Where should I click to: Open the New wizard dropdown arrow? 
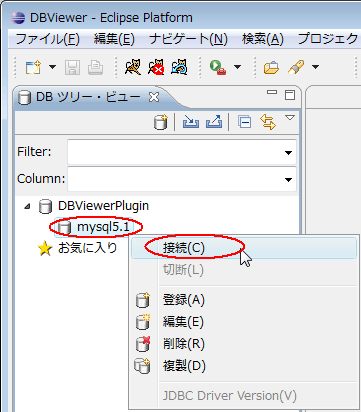[53, 67]
